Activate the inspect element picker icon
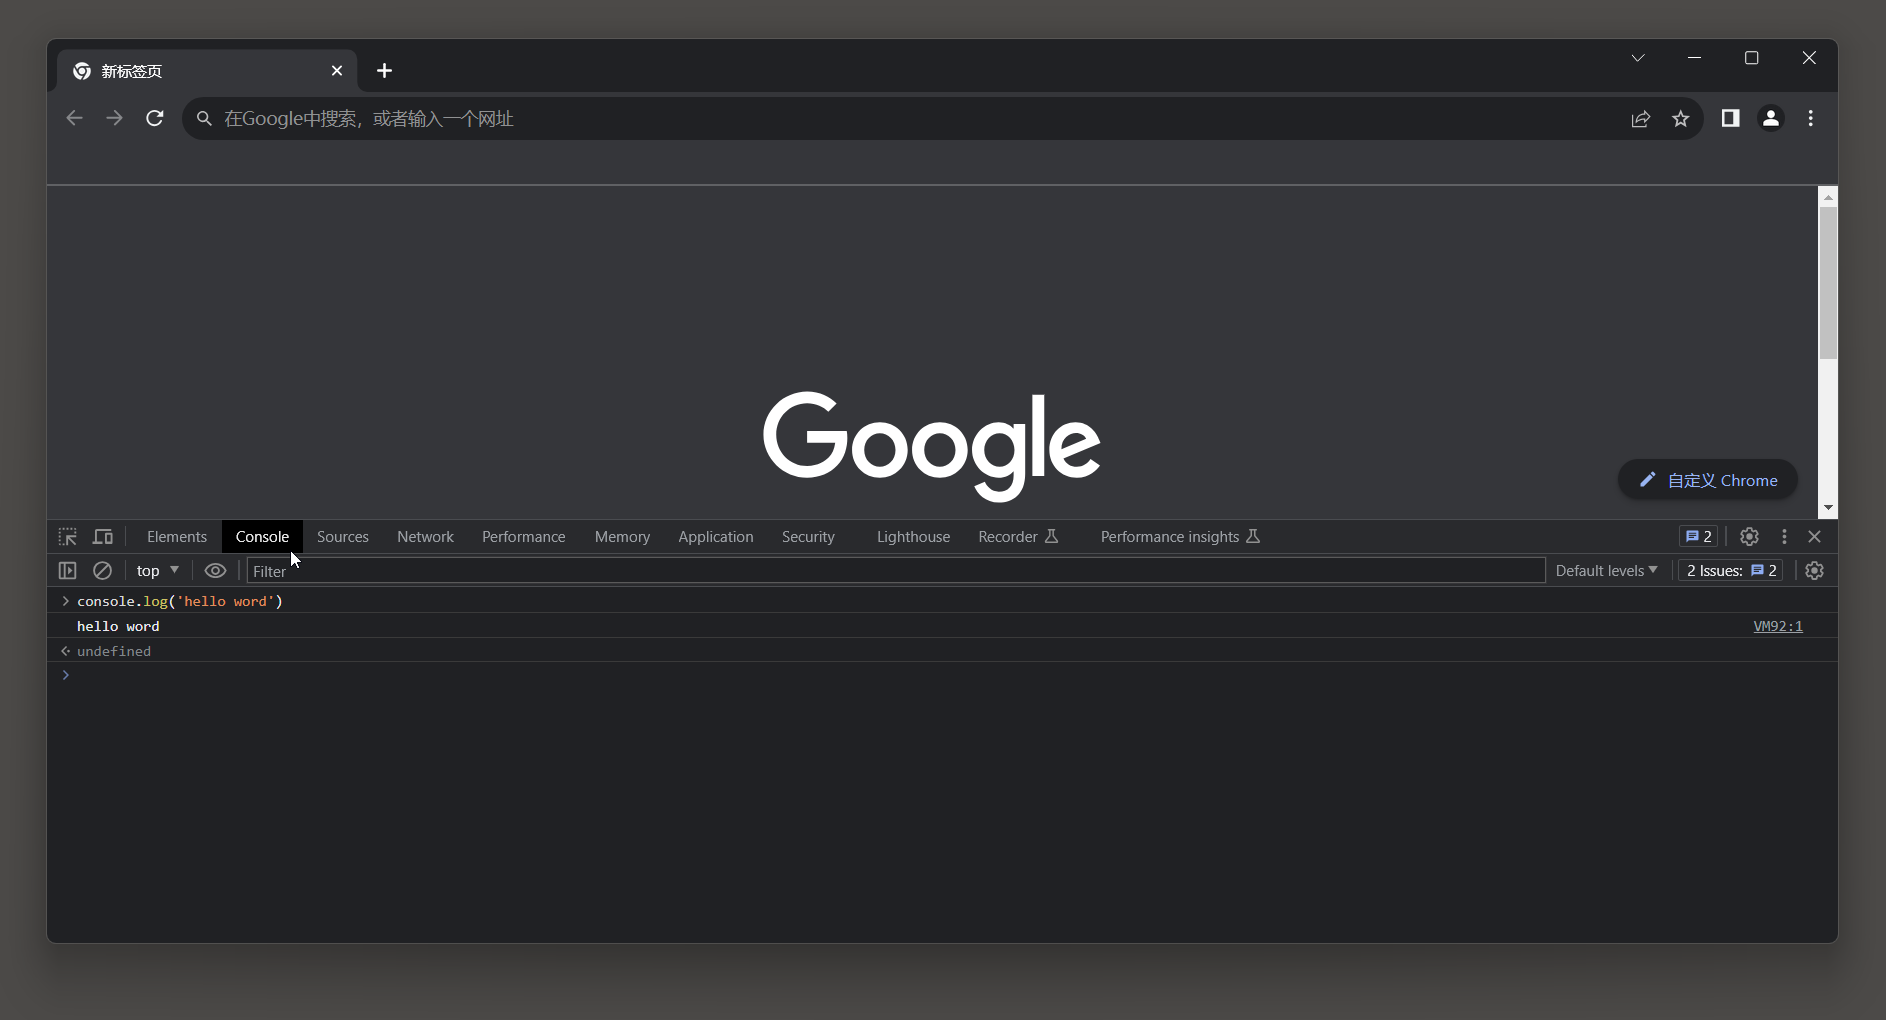1886x1020 pixels. (67, 537)
